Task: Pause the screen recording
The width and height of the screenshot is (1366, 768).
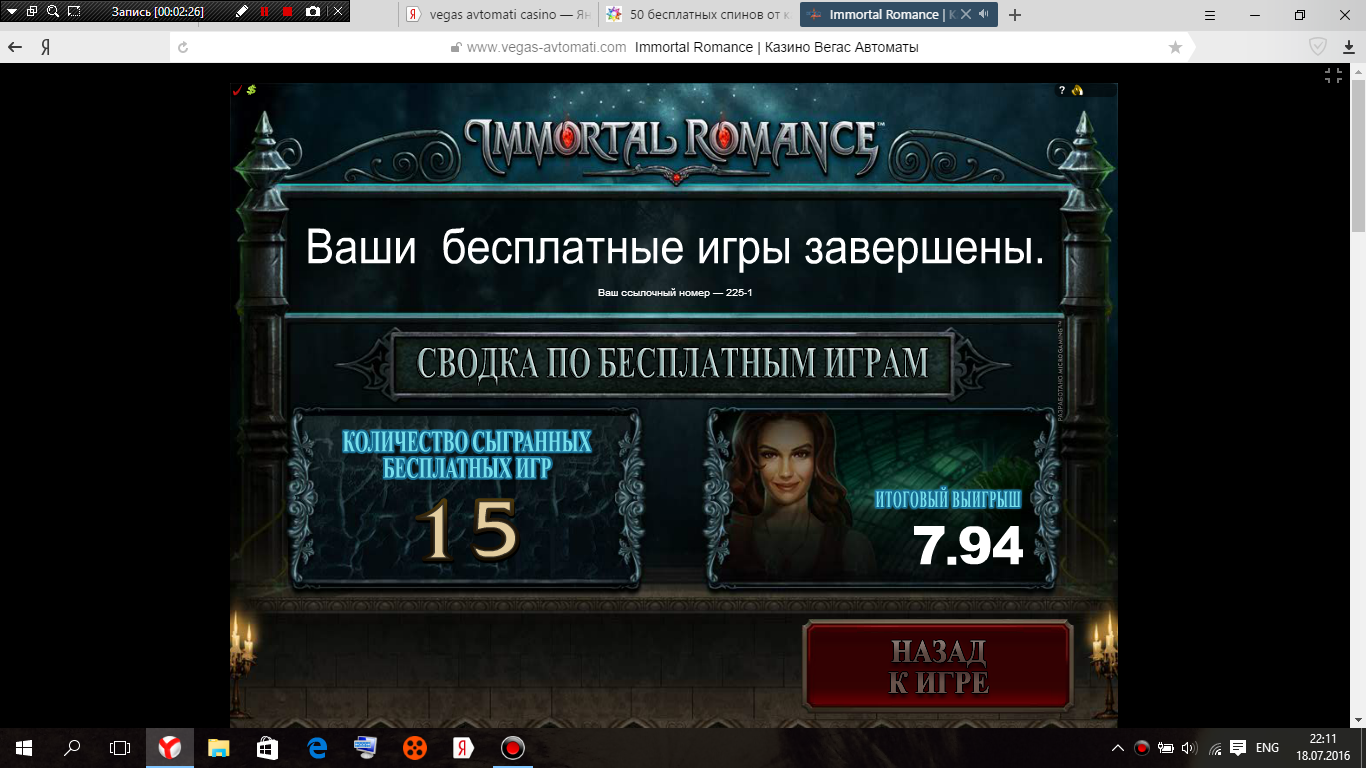Action: point(265,12)
